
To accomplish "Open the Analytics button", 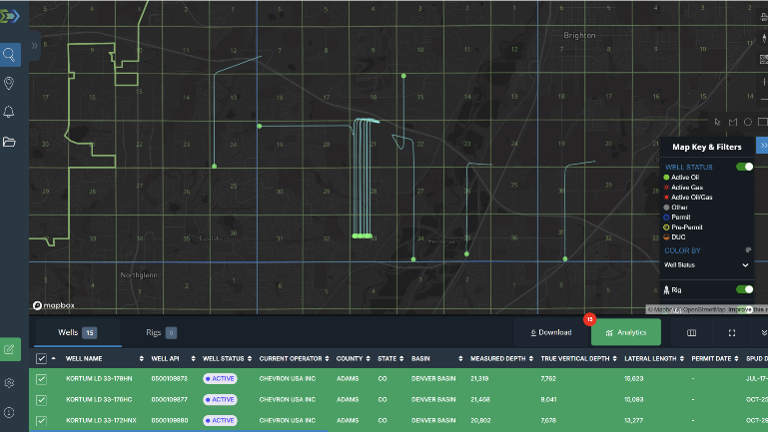I will tap(625, 332).
